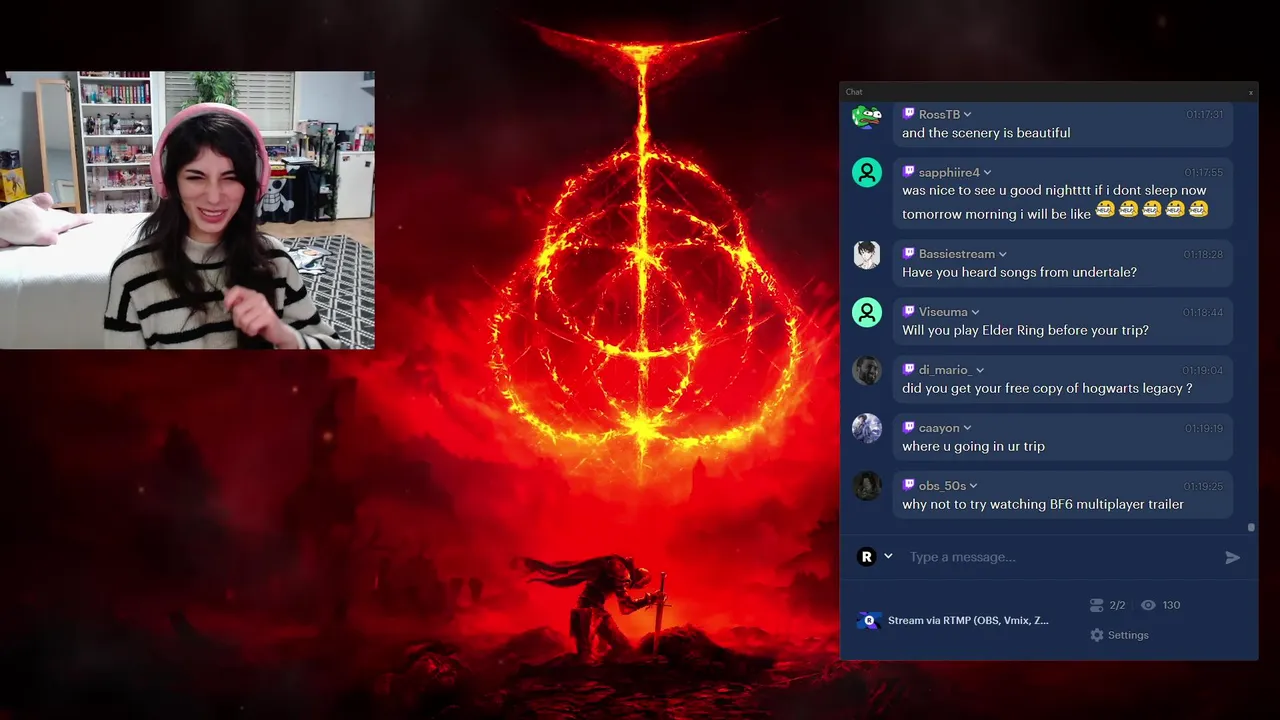Image resolution: width=1280 pixels, height=720 pixels.
Task: Expand di_mario_ username dropdown chevron
Action: pyautogui.click(x=979, y=371)
